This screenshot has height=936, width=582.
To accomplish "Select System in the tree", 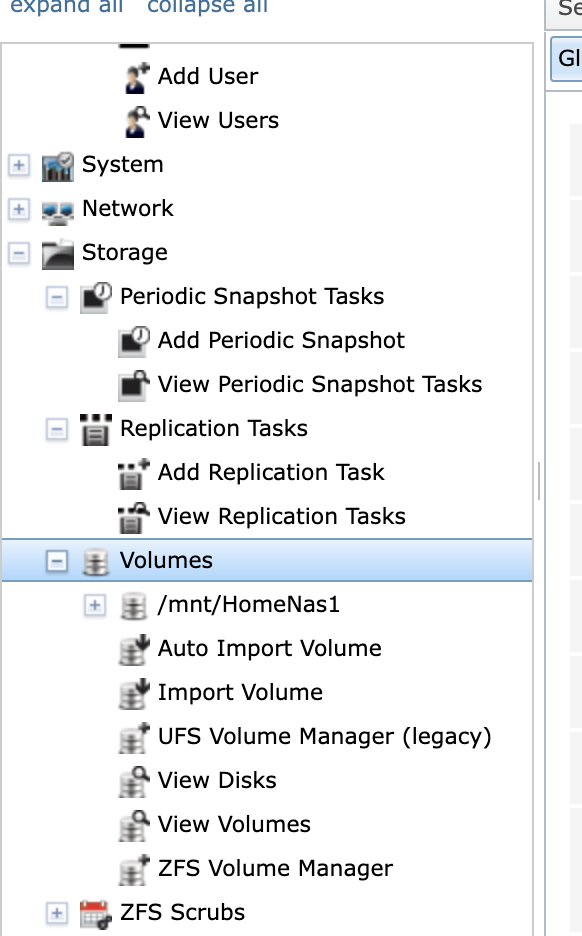I will click(122, 165).
